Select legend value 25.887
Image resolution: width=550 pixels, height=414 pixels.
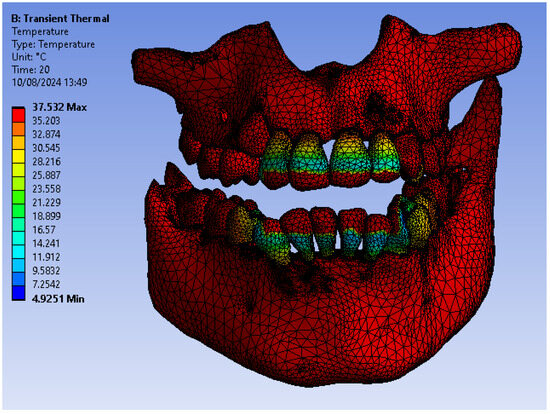[46, 175]
